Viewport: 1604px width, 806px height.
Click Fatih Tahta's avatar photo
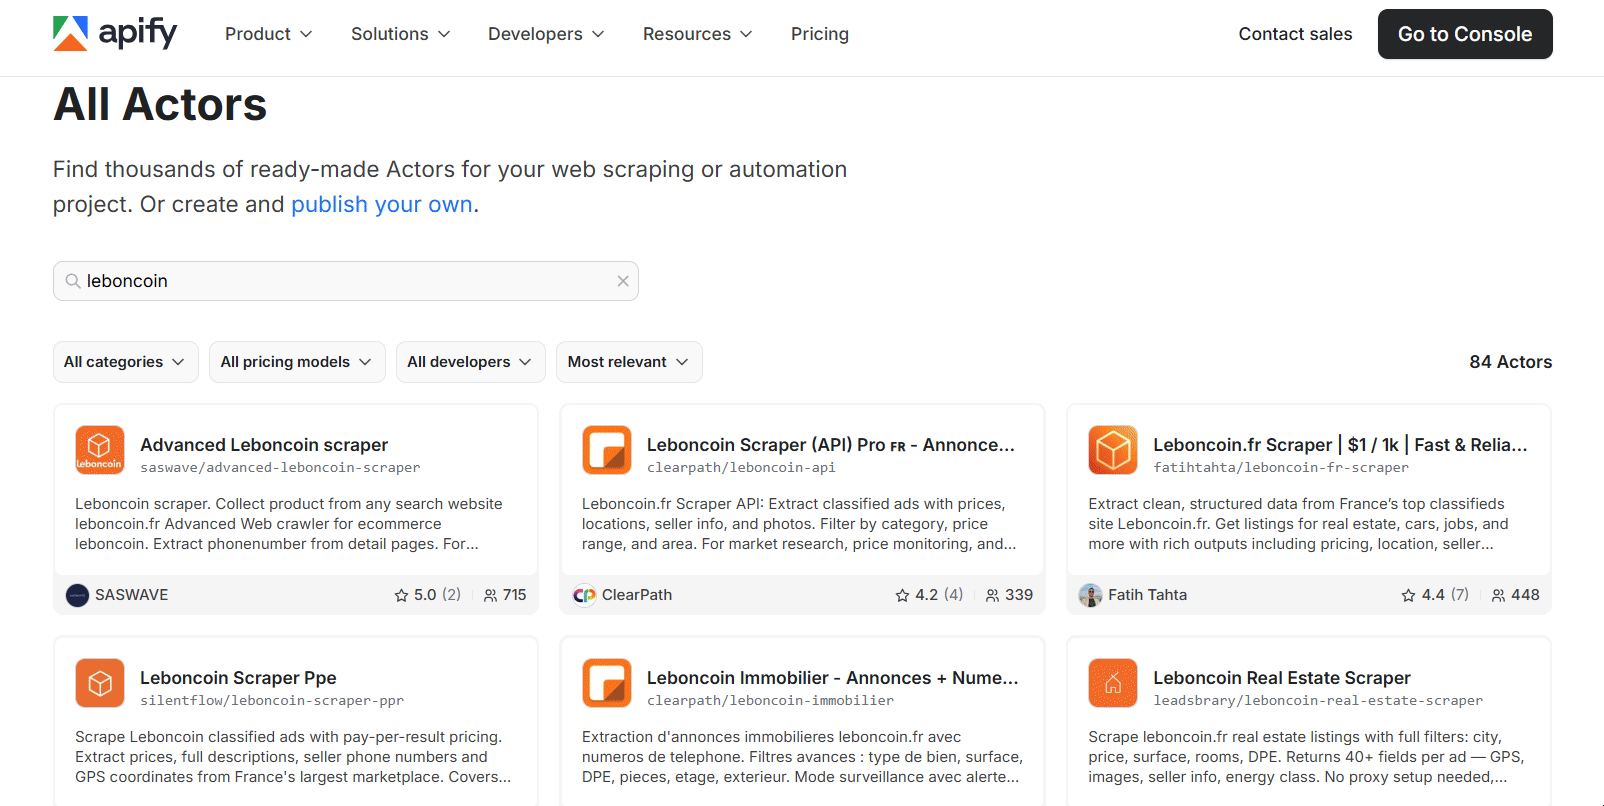pos(1090,595)
